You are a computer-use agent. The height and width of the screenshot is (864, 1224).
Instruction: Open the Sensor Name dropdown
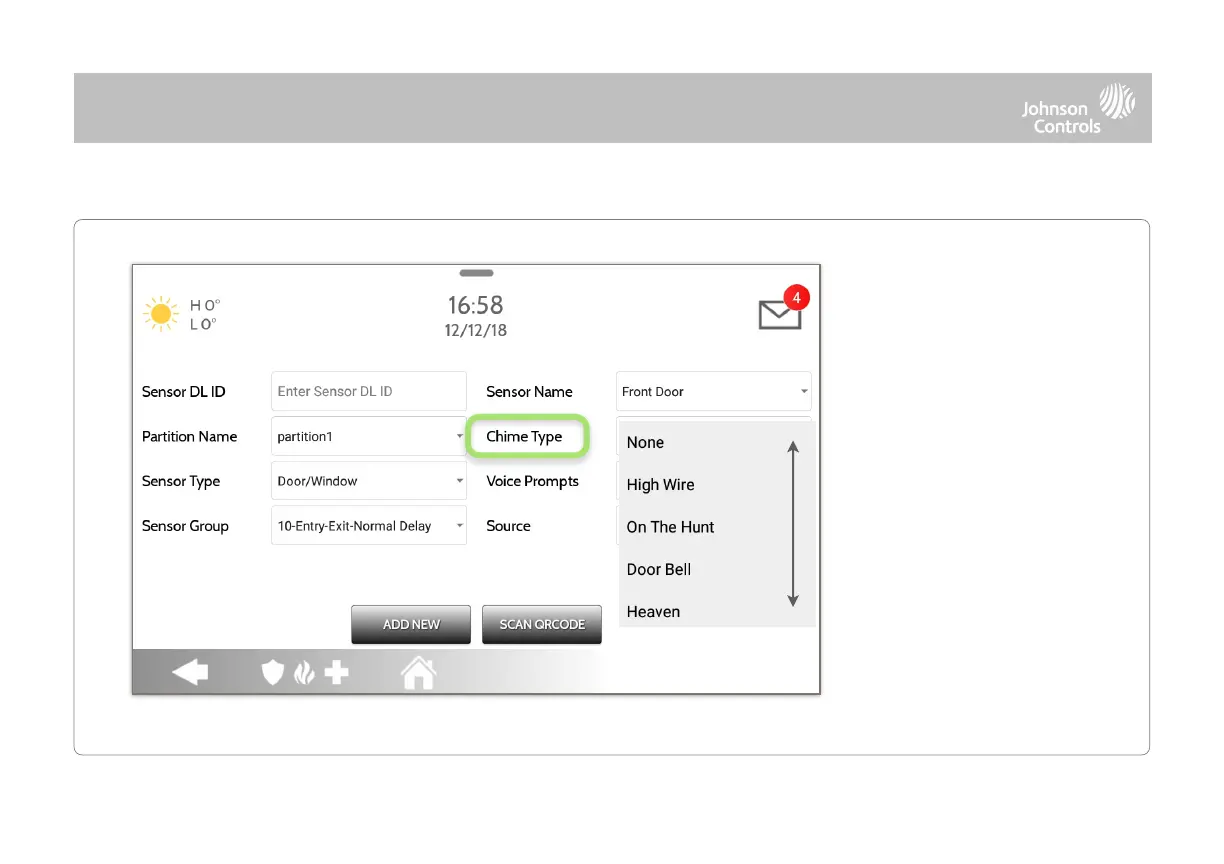point(713,392)
